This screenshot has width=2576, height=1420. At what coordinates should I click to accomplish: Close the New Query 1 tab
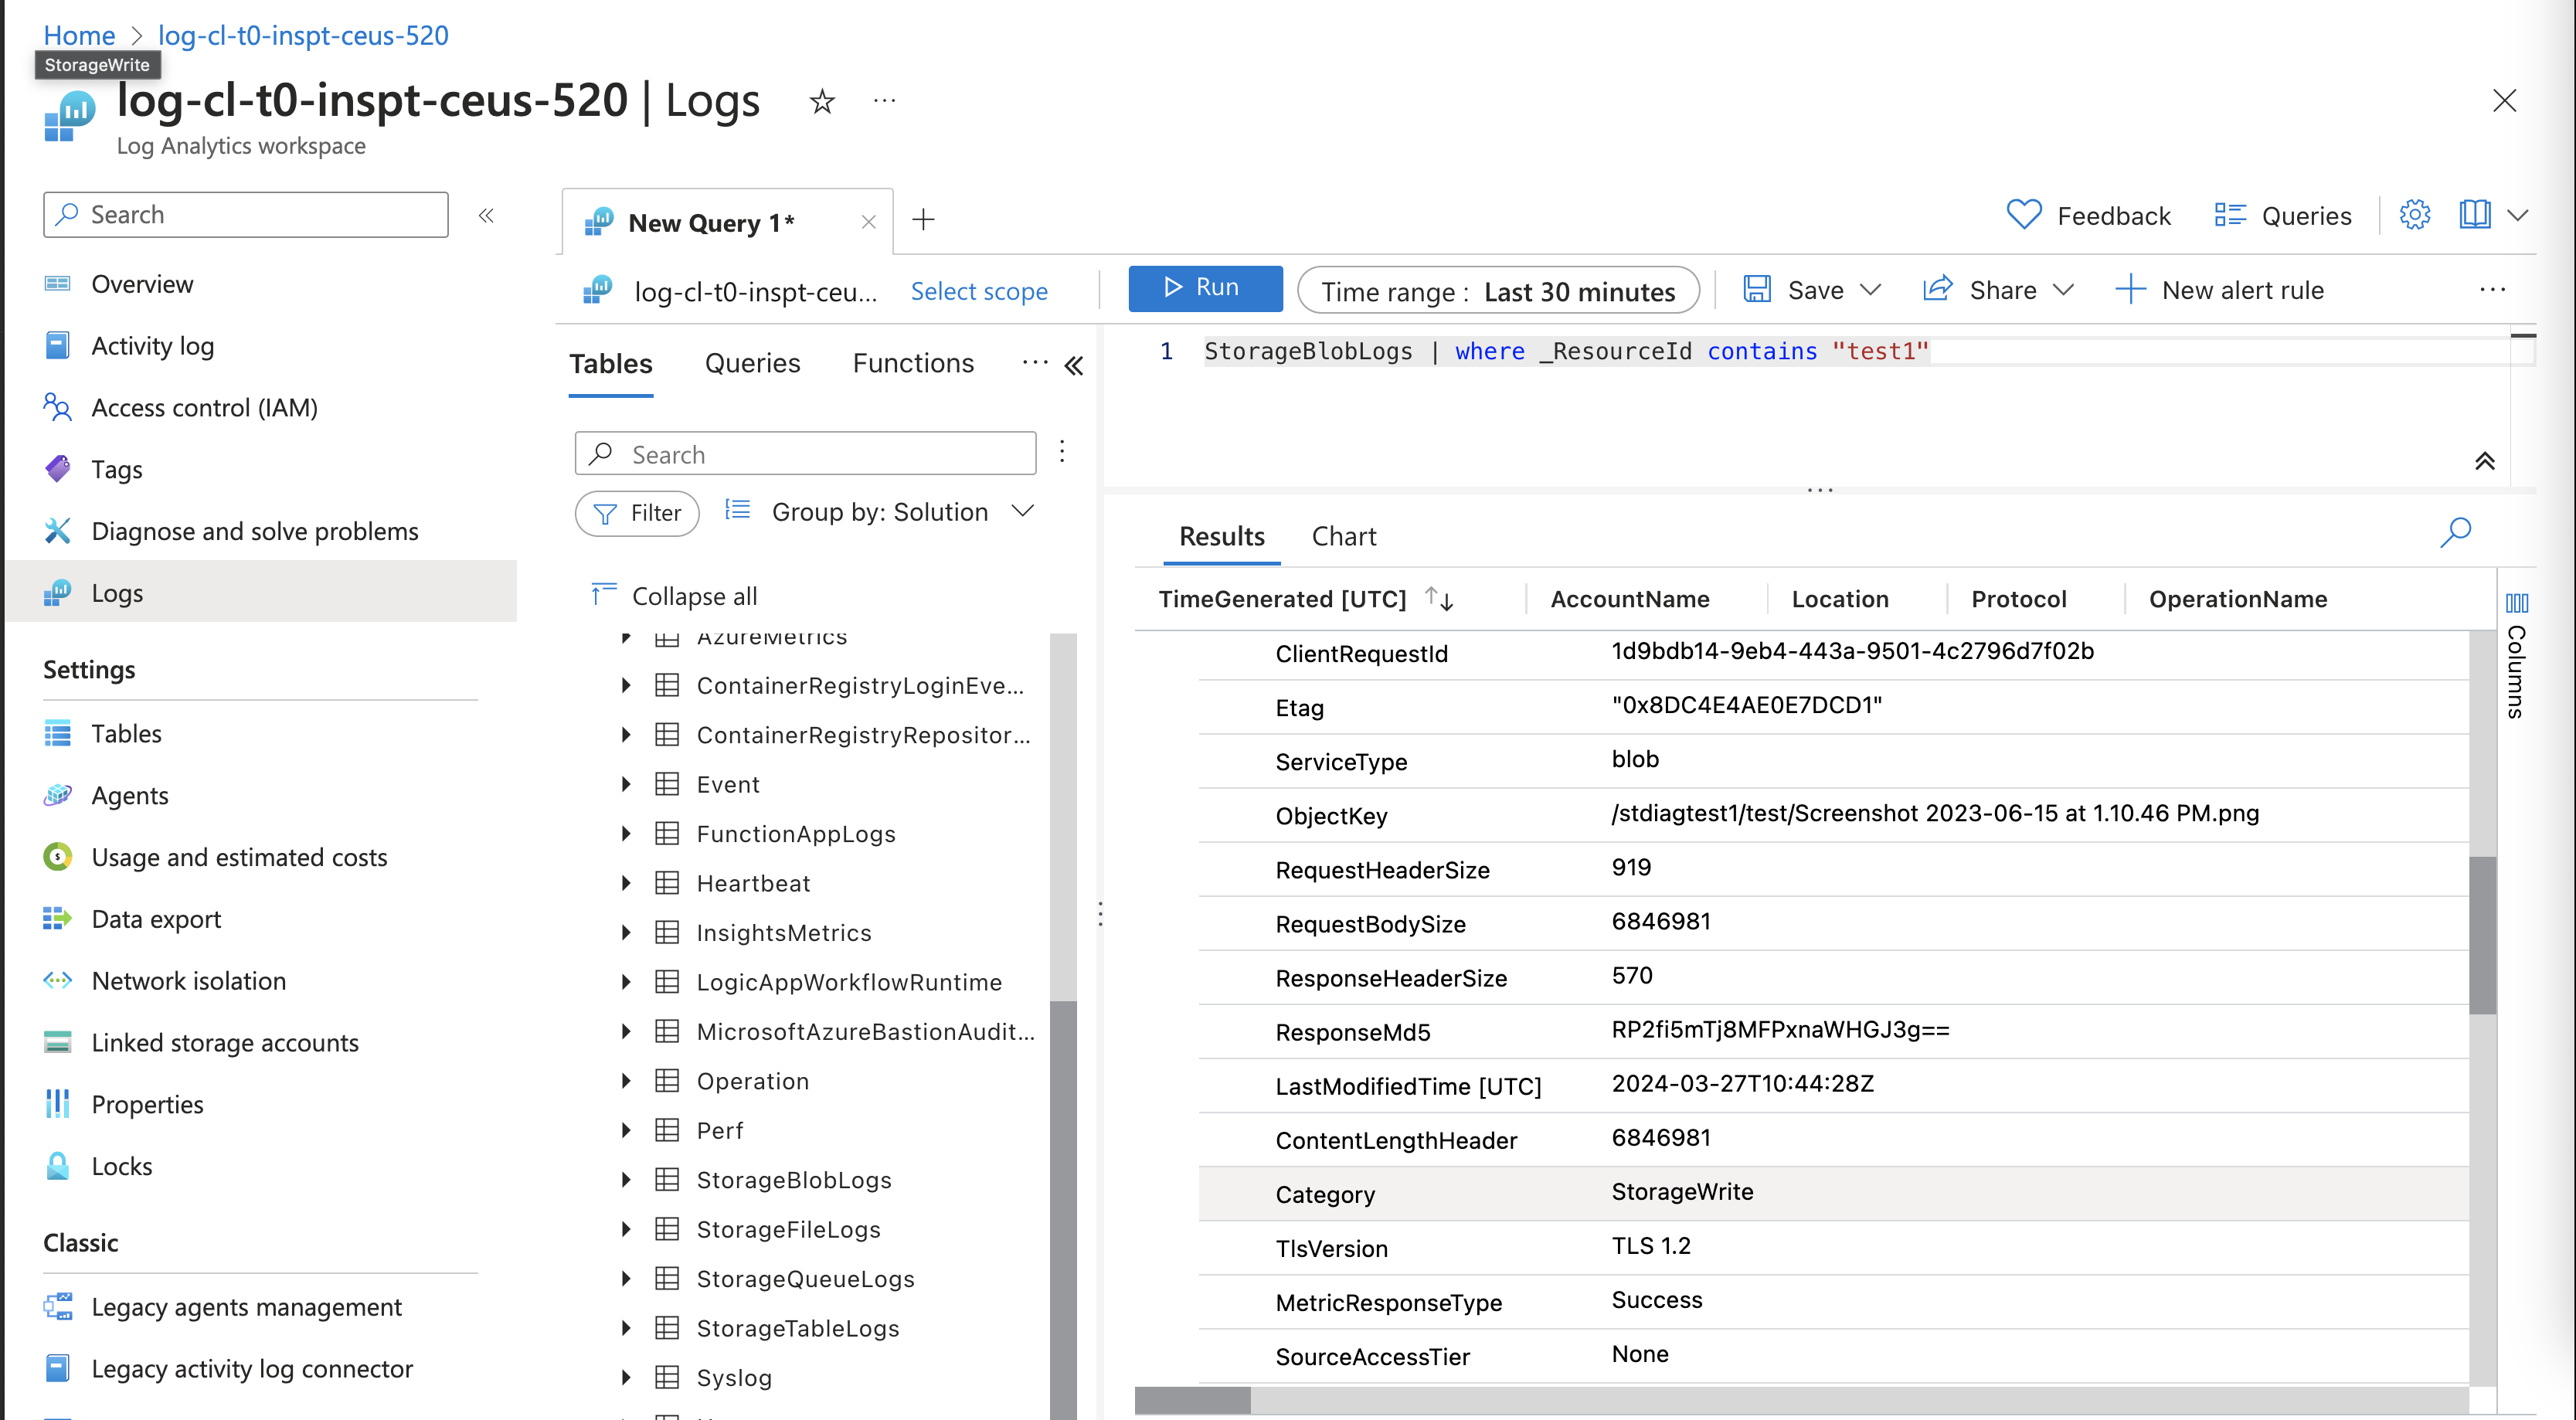[869, 222]
